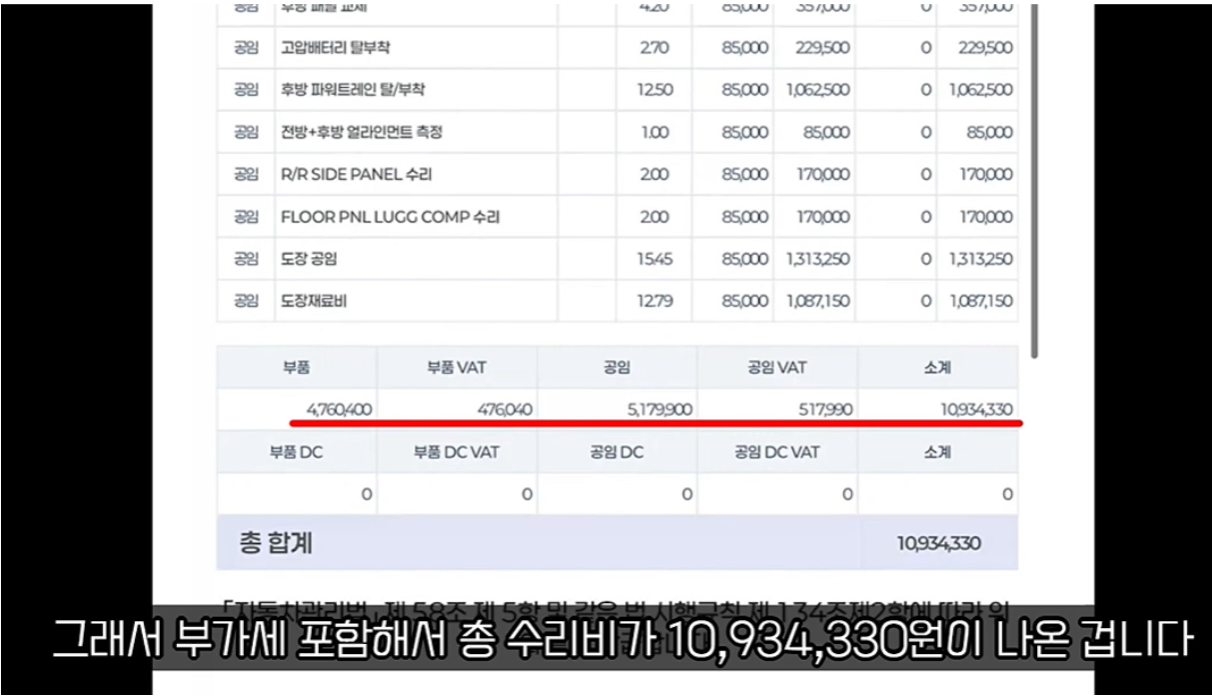Click 2.00 hours in R/R SIDE PANEL row
1212x698 pixels.
coord(655,174)
